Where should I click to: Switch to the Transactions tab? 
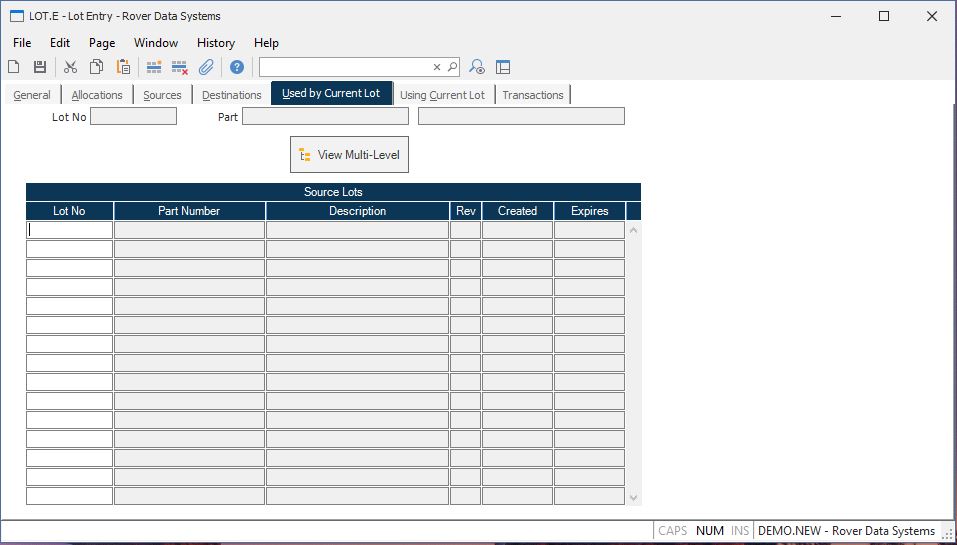[532, 95]
